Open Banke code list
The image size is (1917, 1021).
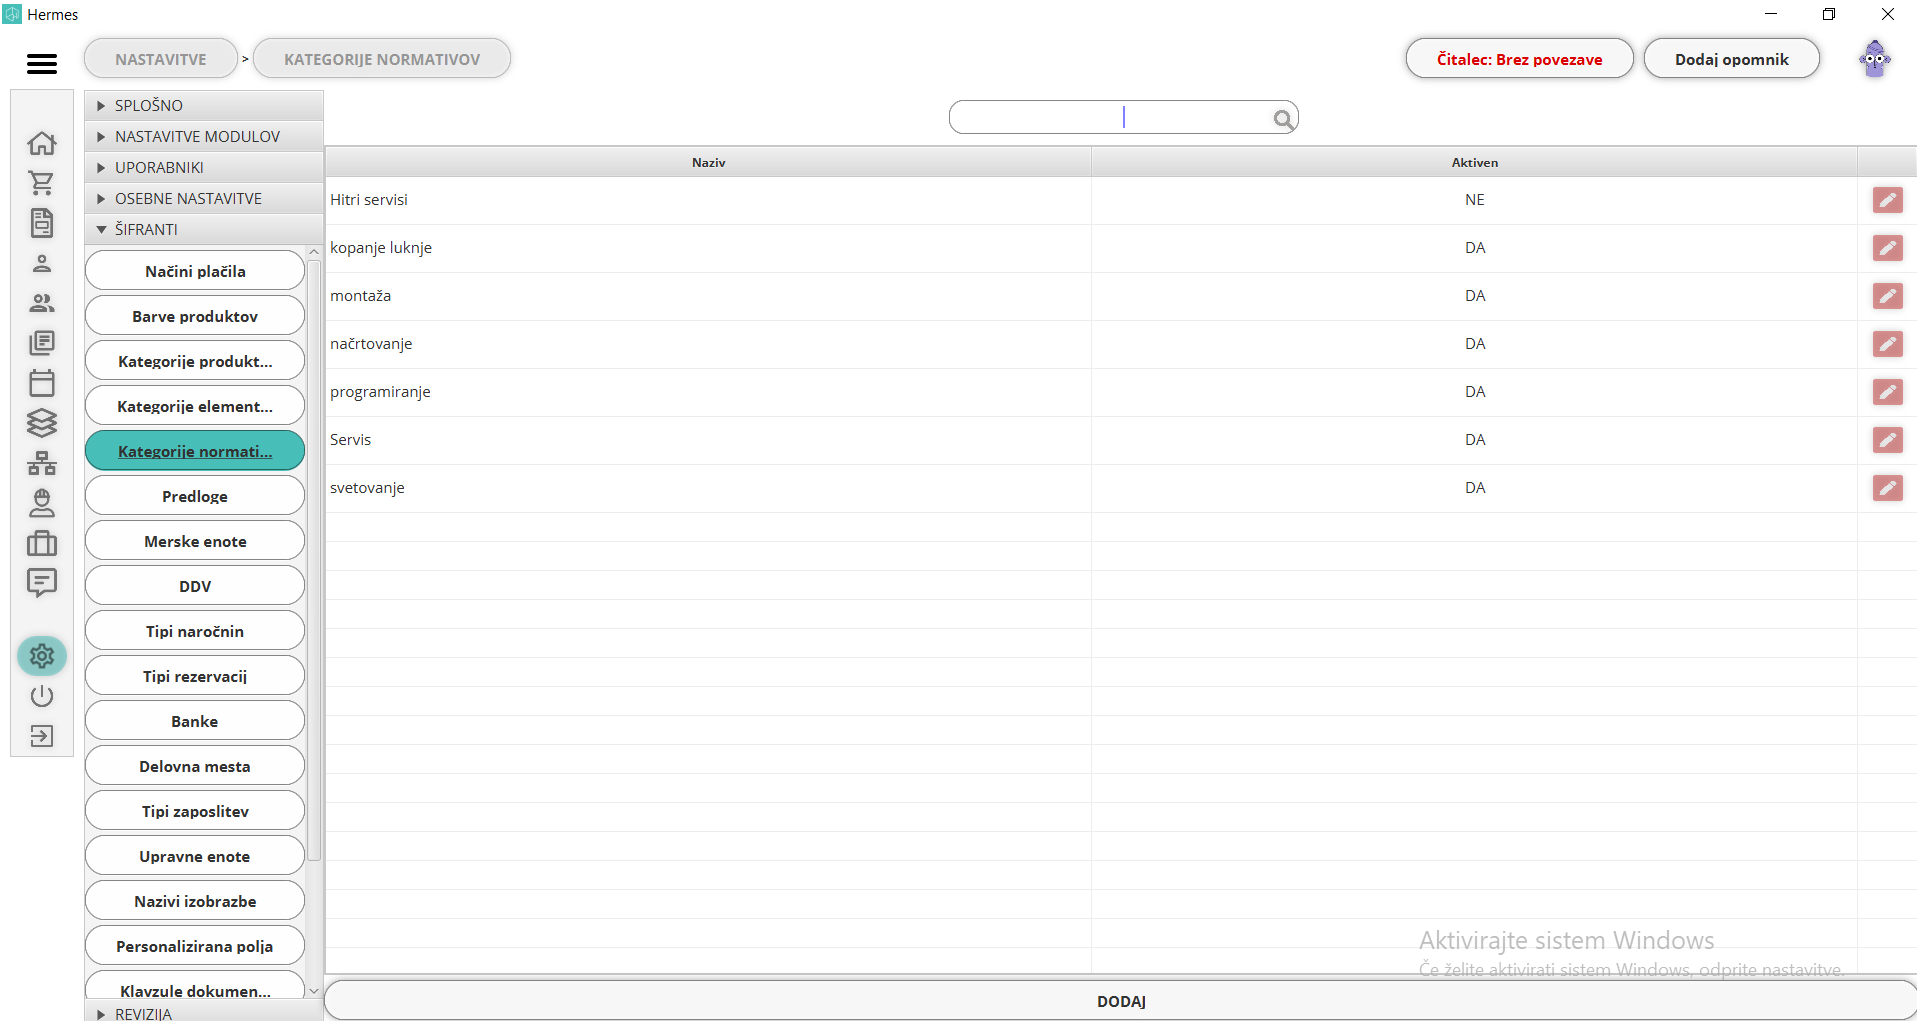[195, 721]
